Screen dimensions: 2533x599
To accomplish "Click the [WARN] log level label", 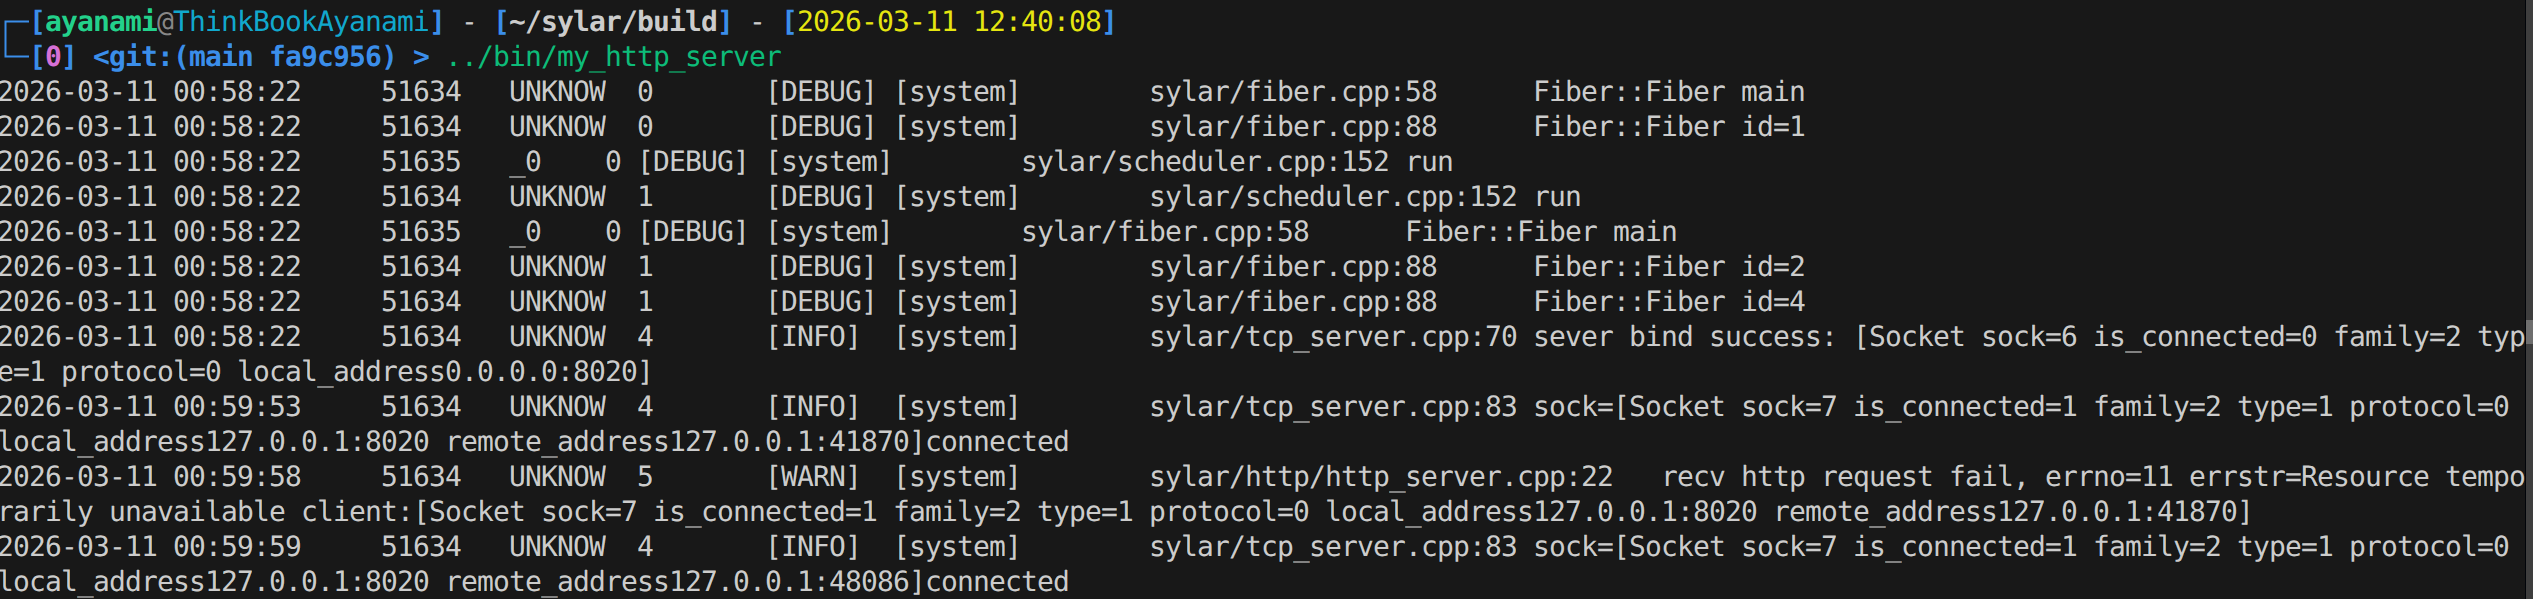I will click(813, 477).
